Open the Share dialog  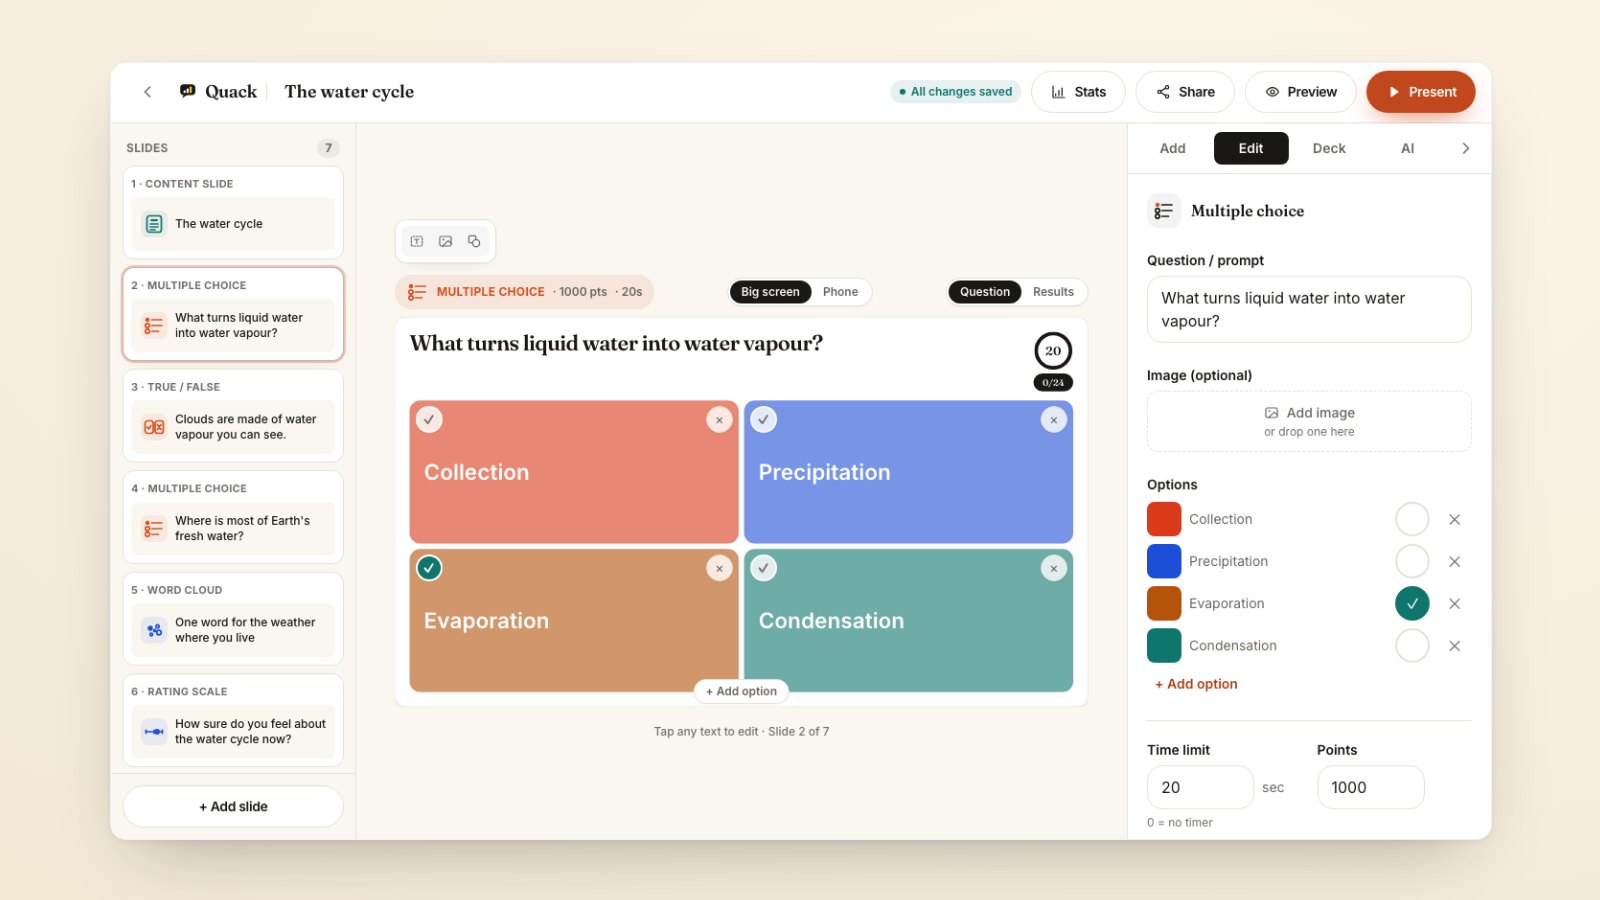[x=1185, y=92]
